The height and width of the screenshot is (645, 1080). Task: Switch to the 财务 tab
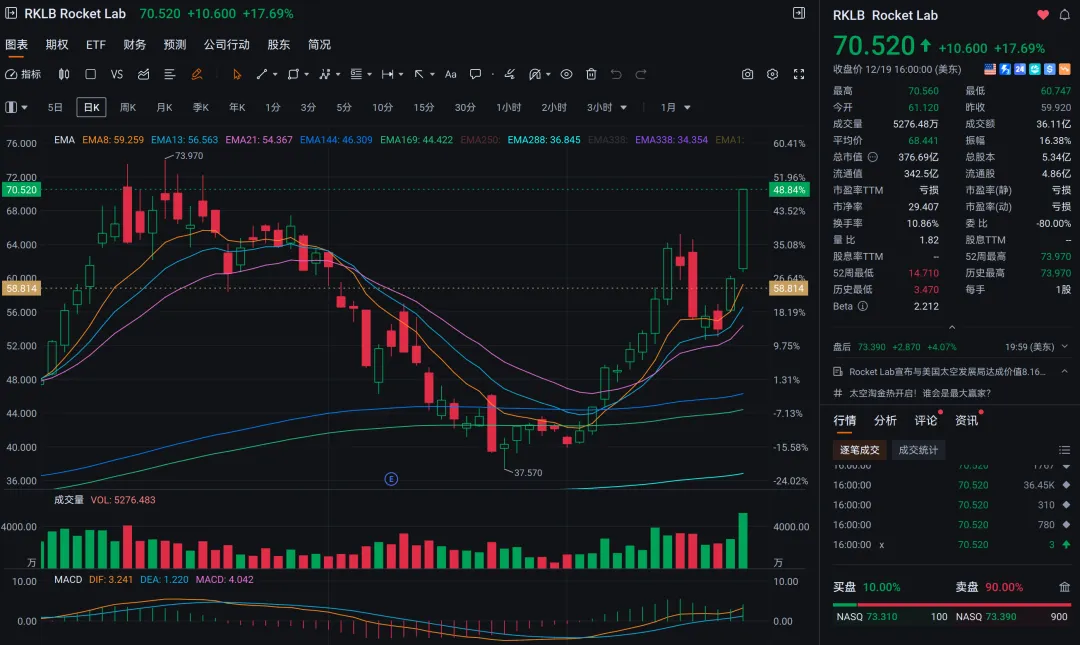point(135,45)
